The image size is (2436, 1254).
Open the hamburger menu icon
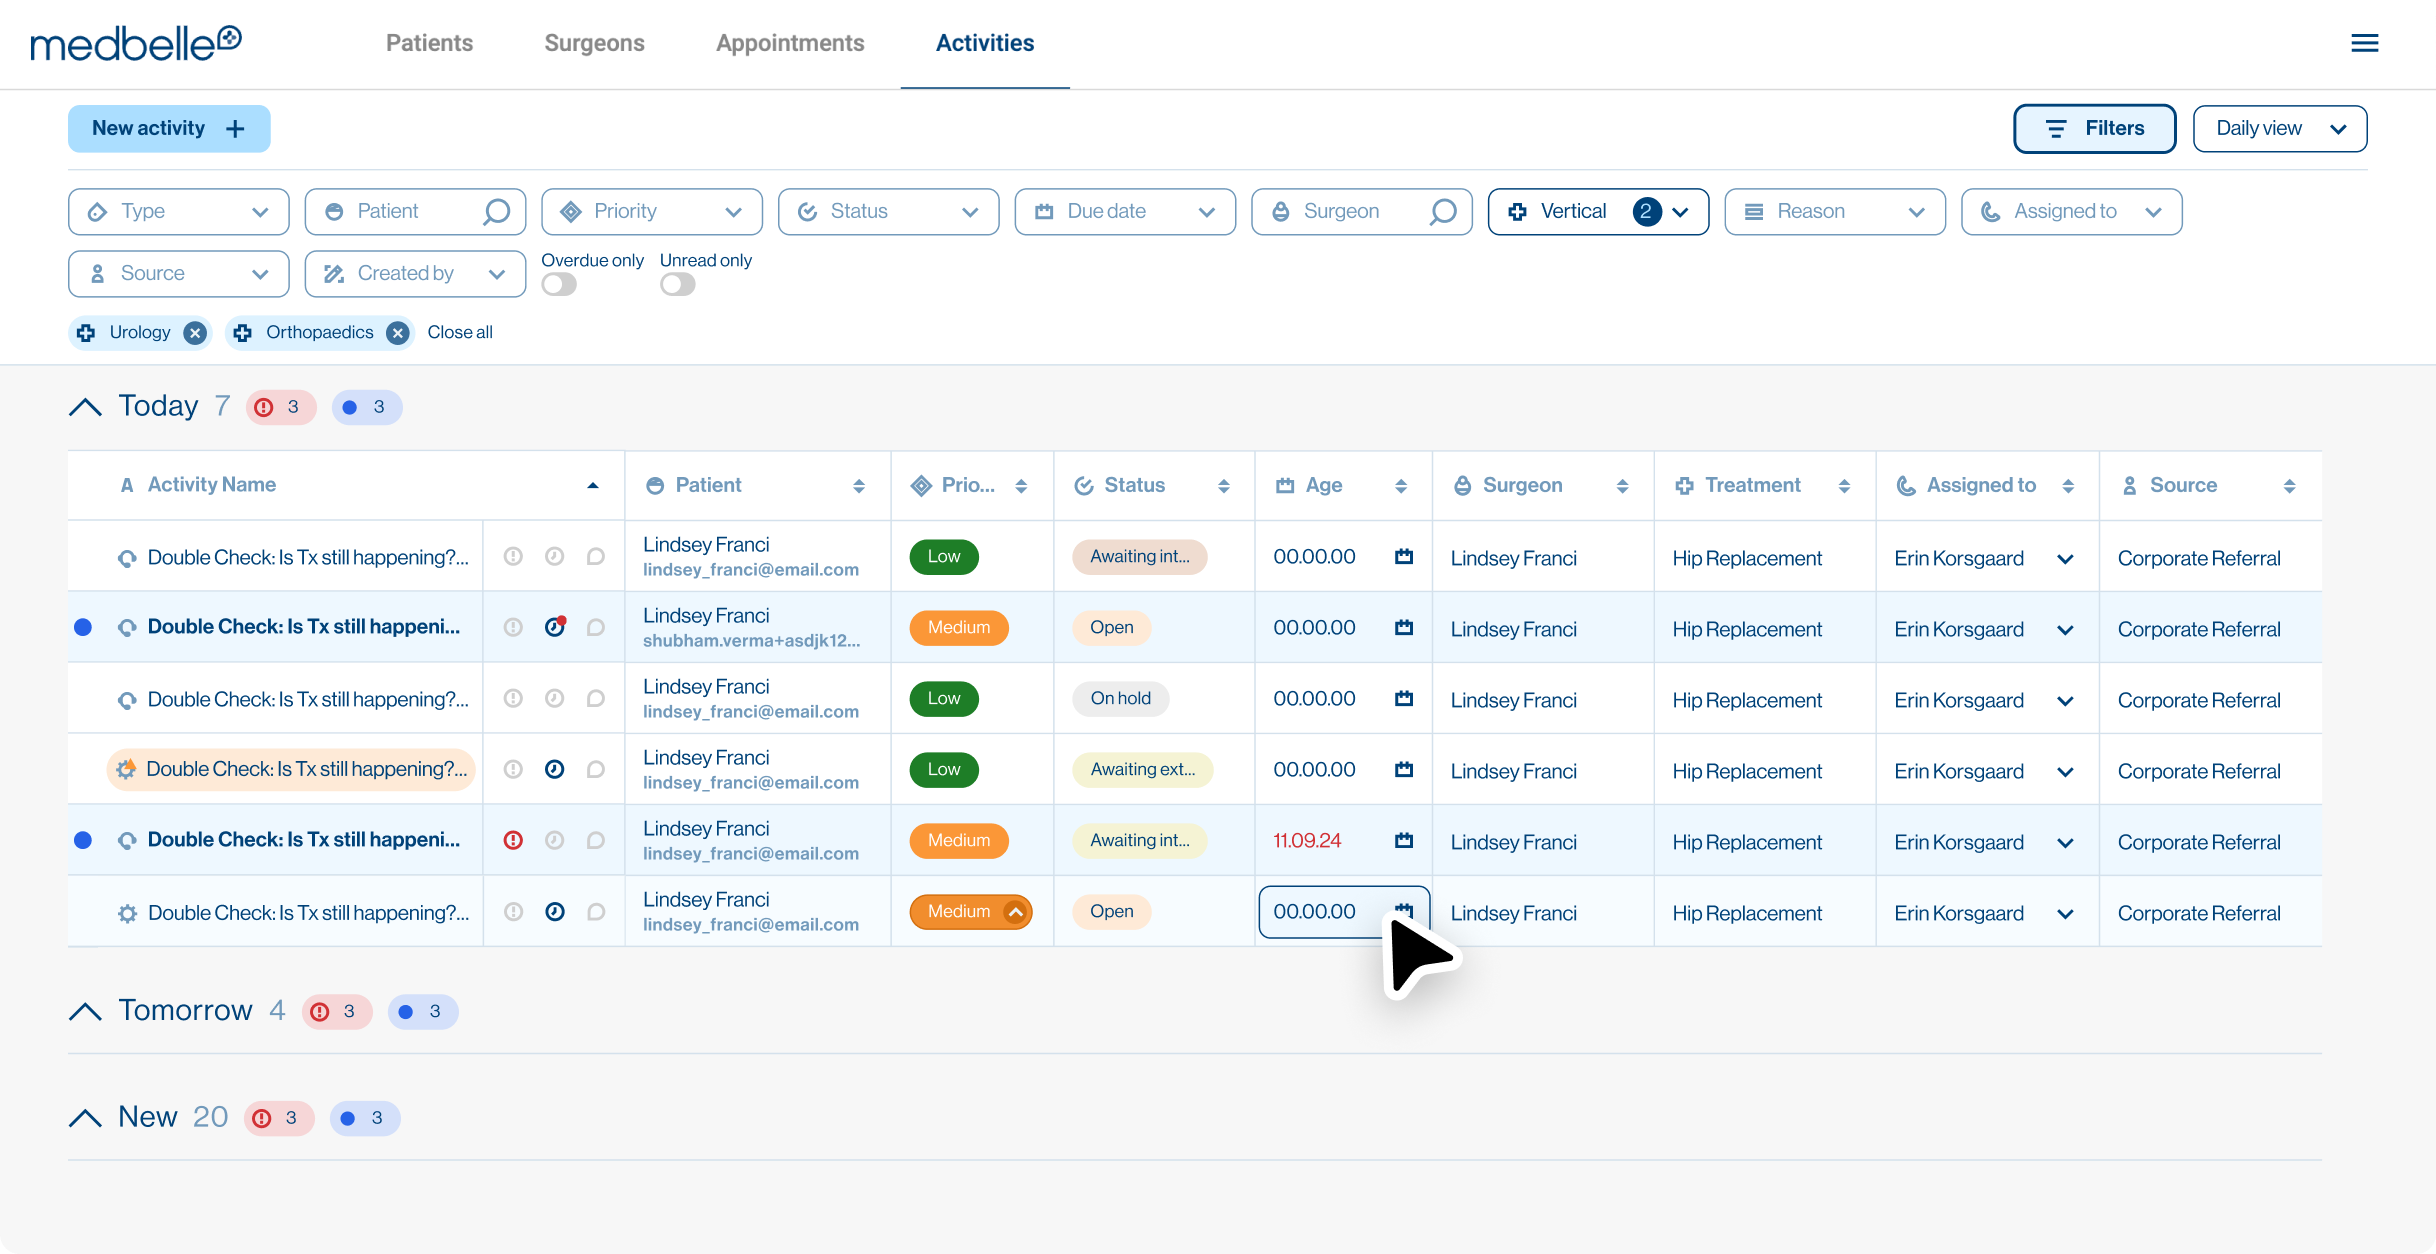tap(2364, 43)
